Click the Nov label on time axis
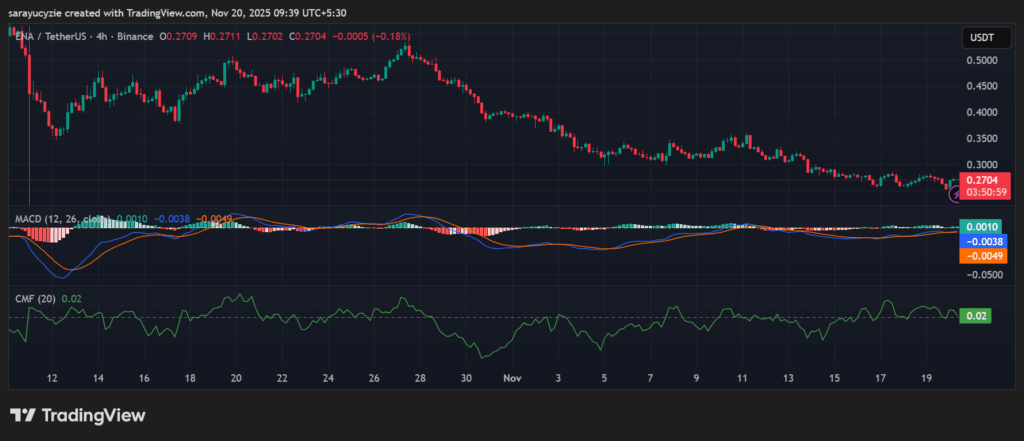 tap(511, 379)
